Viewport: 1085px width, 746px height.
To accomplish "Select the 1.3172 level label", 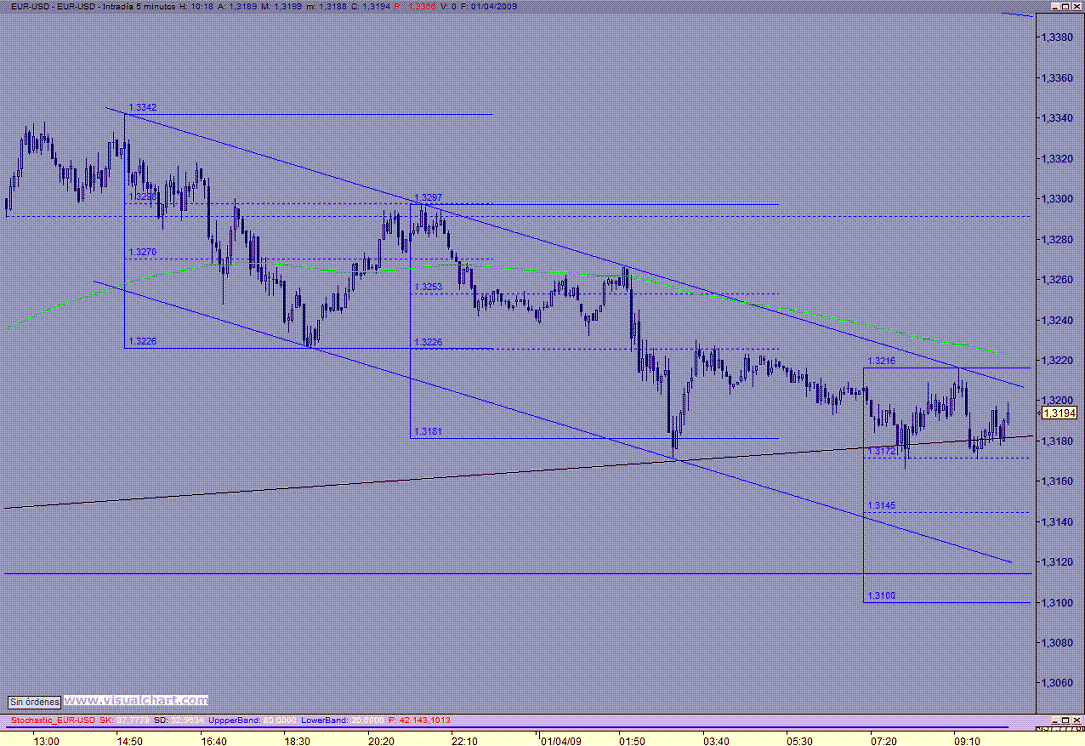I will coord(881,451).
